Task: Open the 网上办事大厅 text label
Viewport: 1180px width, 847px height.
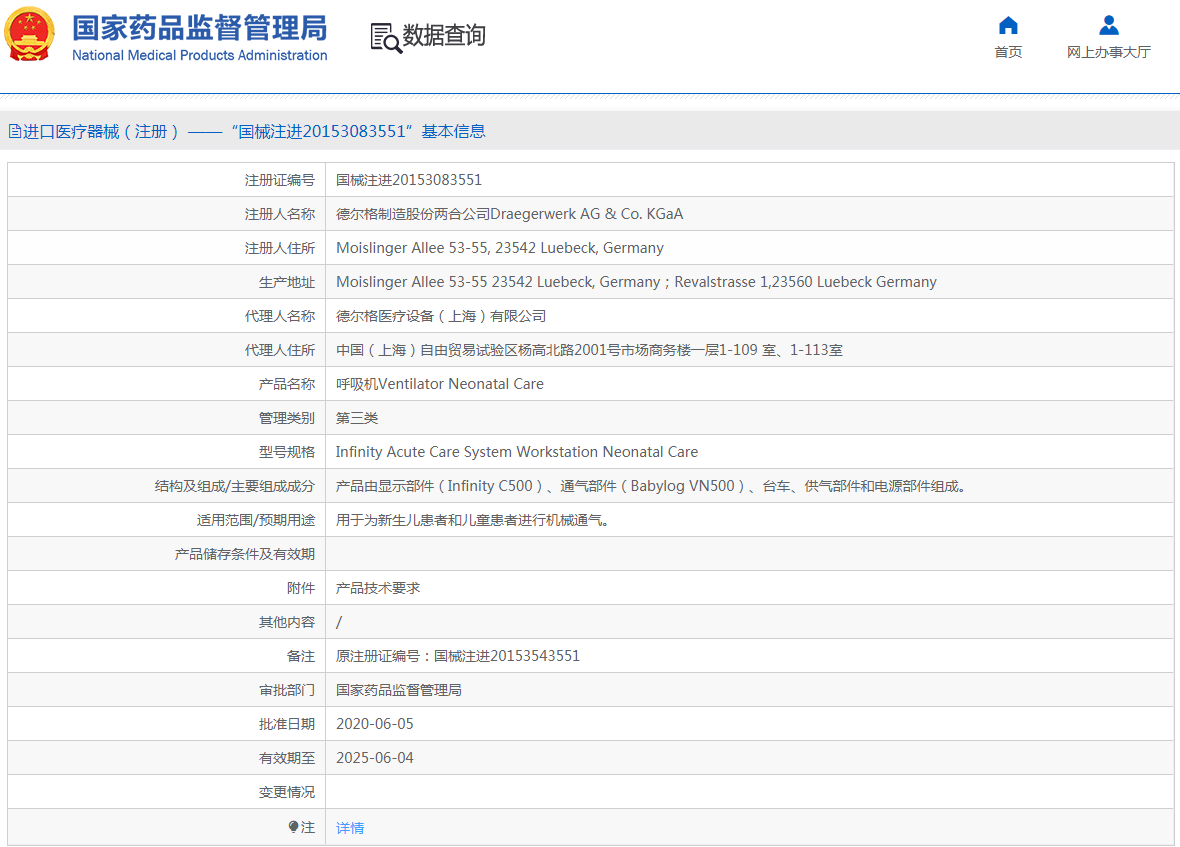Action: (1108, 52)
